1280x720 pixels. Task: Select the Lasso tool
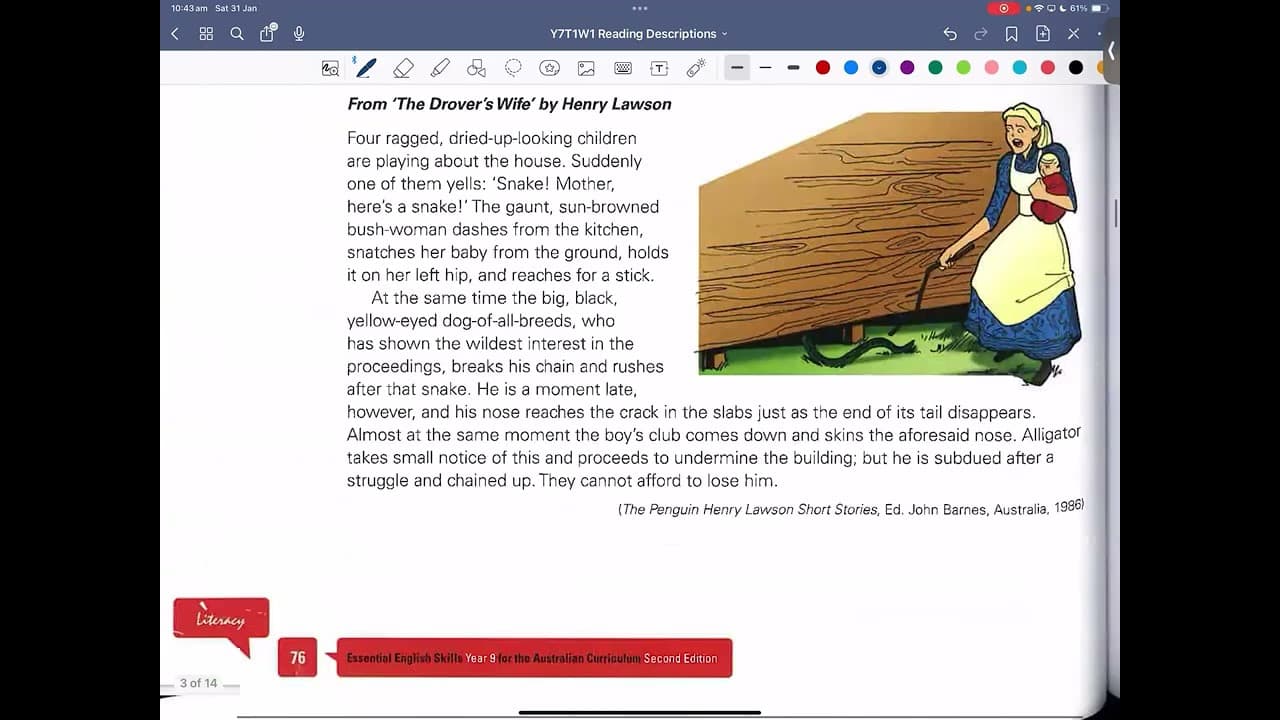[x=513, y=68]
